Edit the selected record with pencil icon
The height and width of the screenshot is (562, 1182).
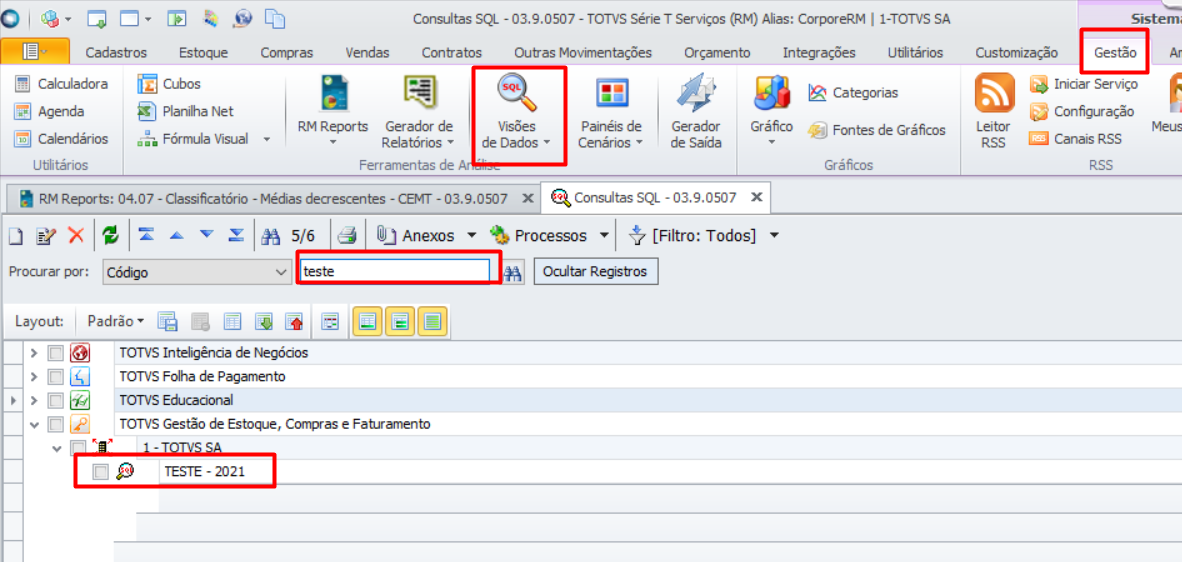click(46, 236)
